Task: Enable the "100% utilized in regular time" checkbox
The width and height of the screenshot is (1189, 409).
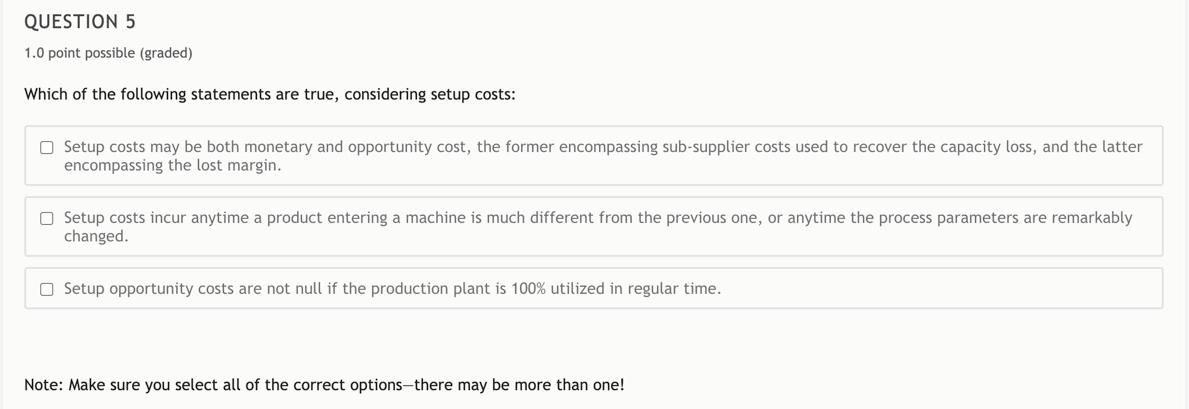Action: (x=47, y=289)
